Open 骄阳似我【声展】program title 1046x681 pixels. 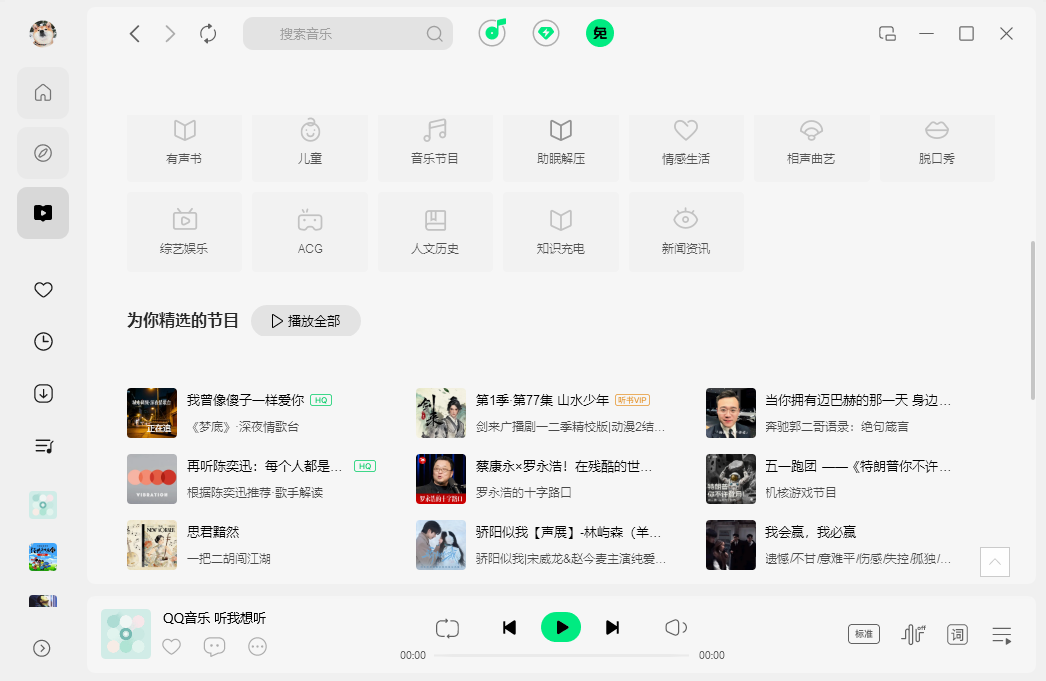pyautogui.click(x=568, y=532)
